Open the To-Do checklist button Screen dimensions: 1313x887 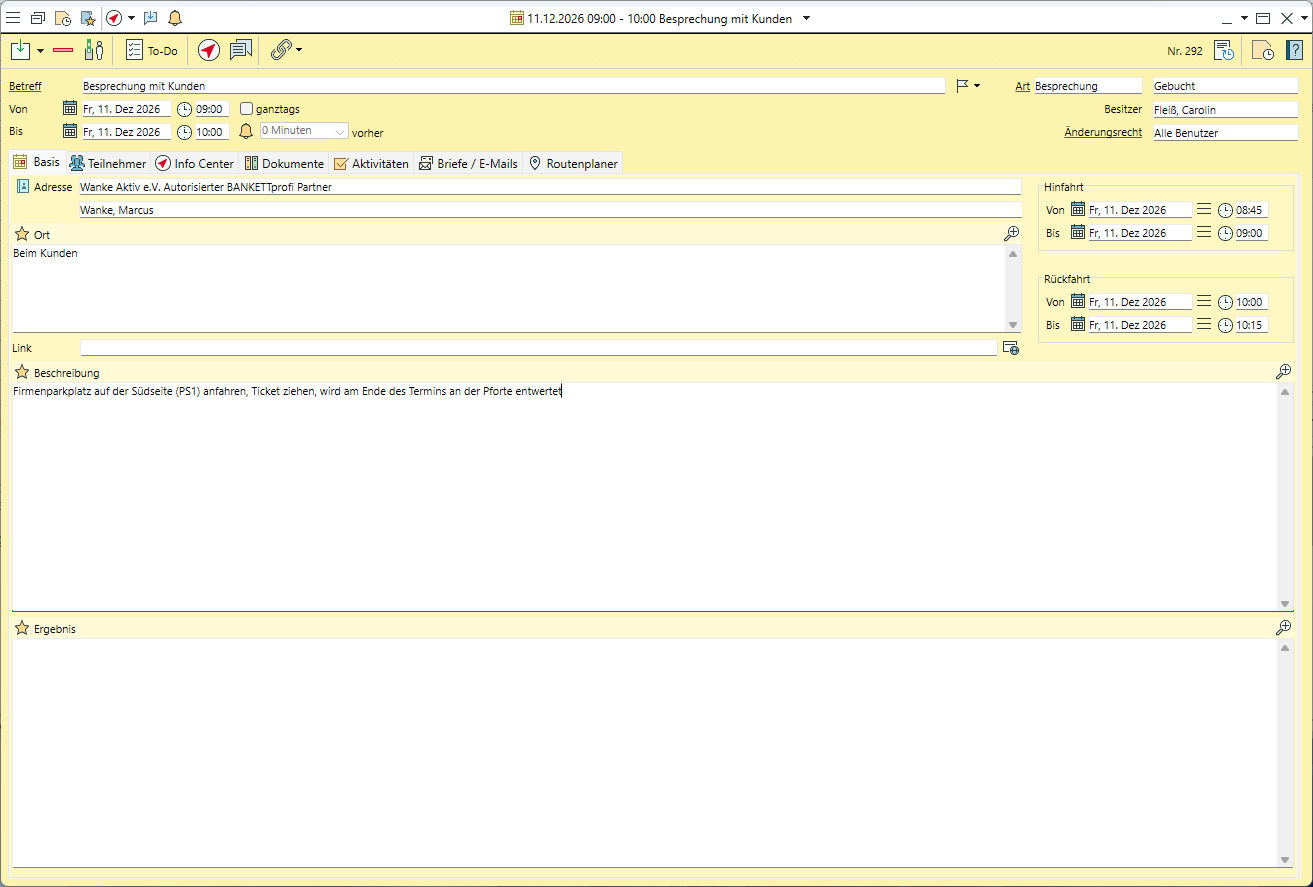coord(152,50)
